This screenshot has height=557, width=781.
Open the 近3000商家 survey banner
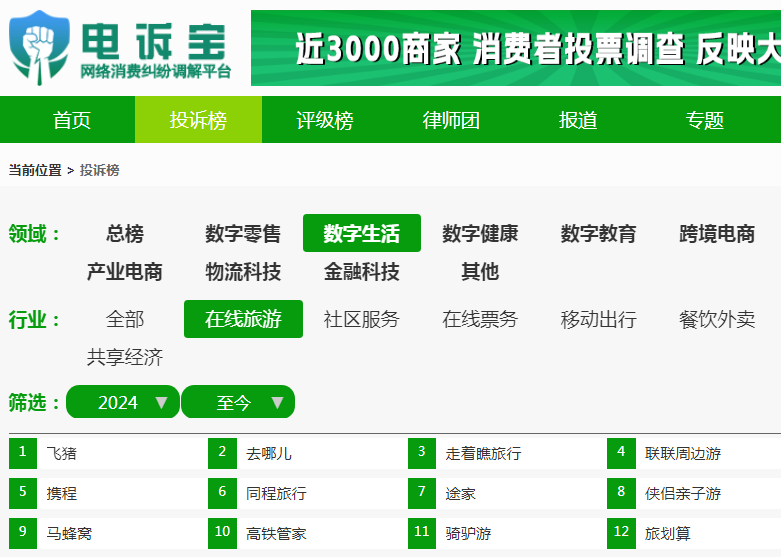pos(516,48)
